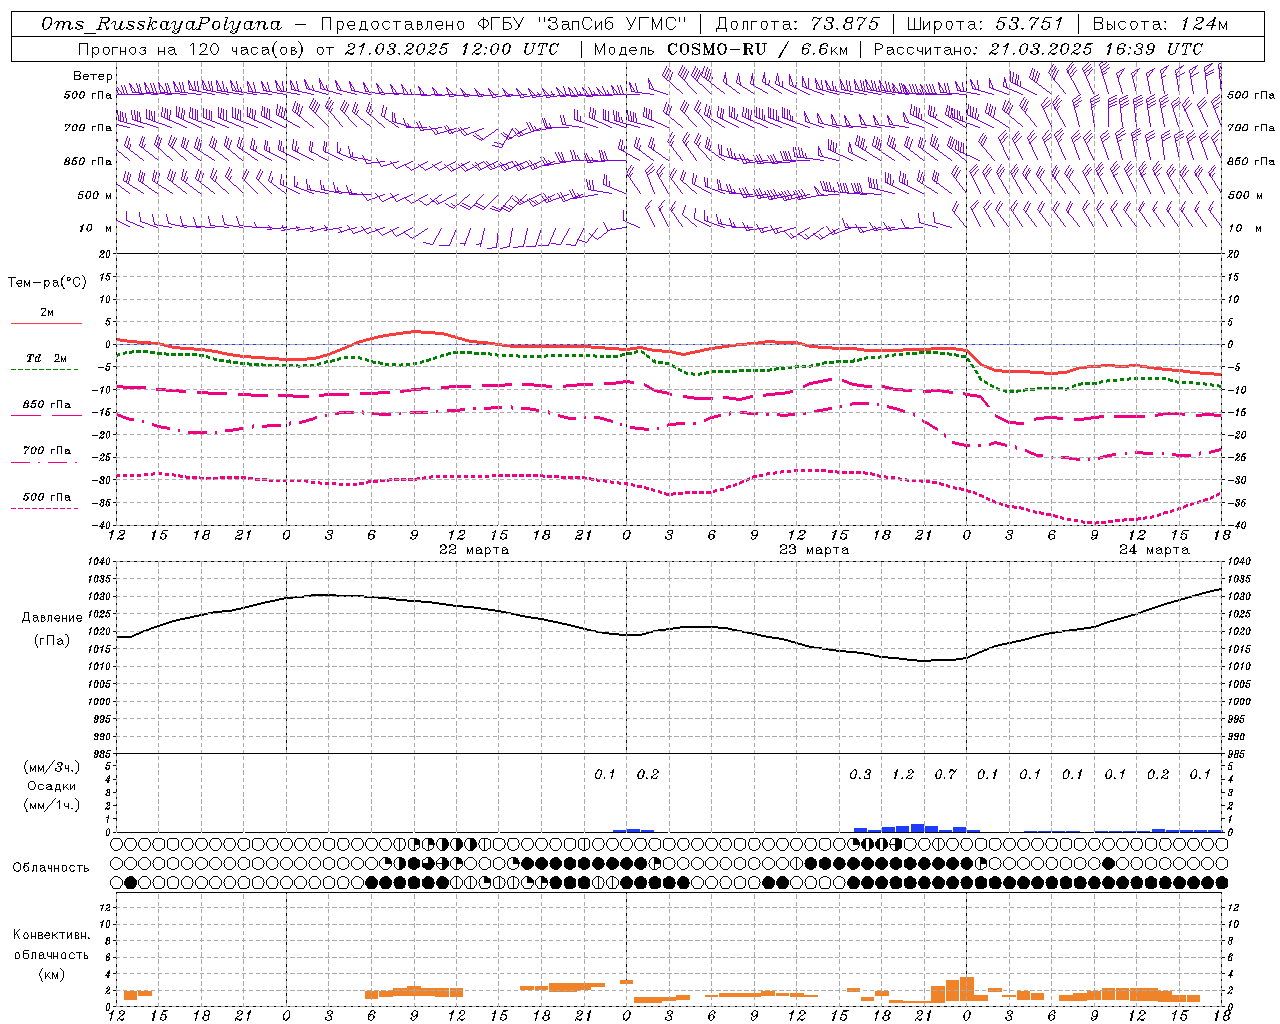Screen dimensions: 1280x1024
Task: Click the 10 м wind level label on the left
Action: tap(96, 228)
